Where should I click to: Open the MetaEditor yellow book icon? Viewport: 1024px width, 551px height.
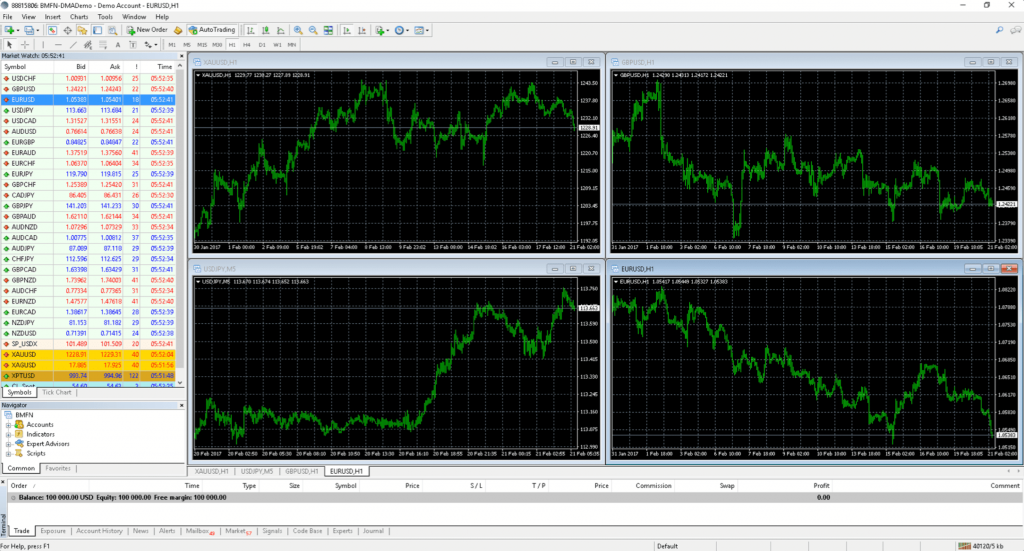click(178, 30)
